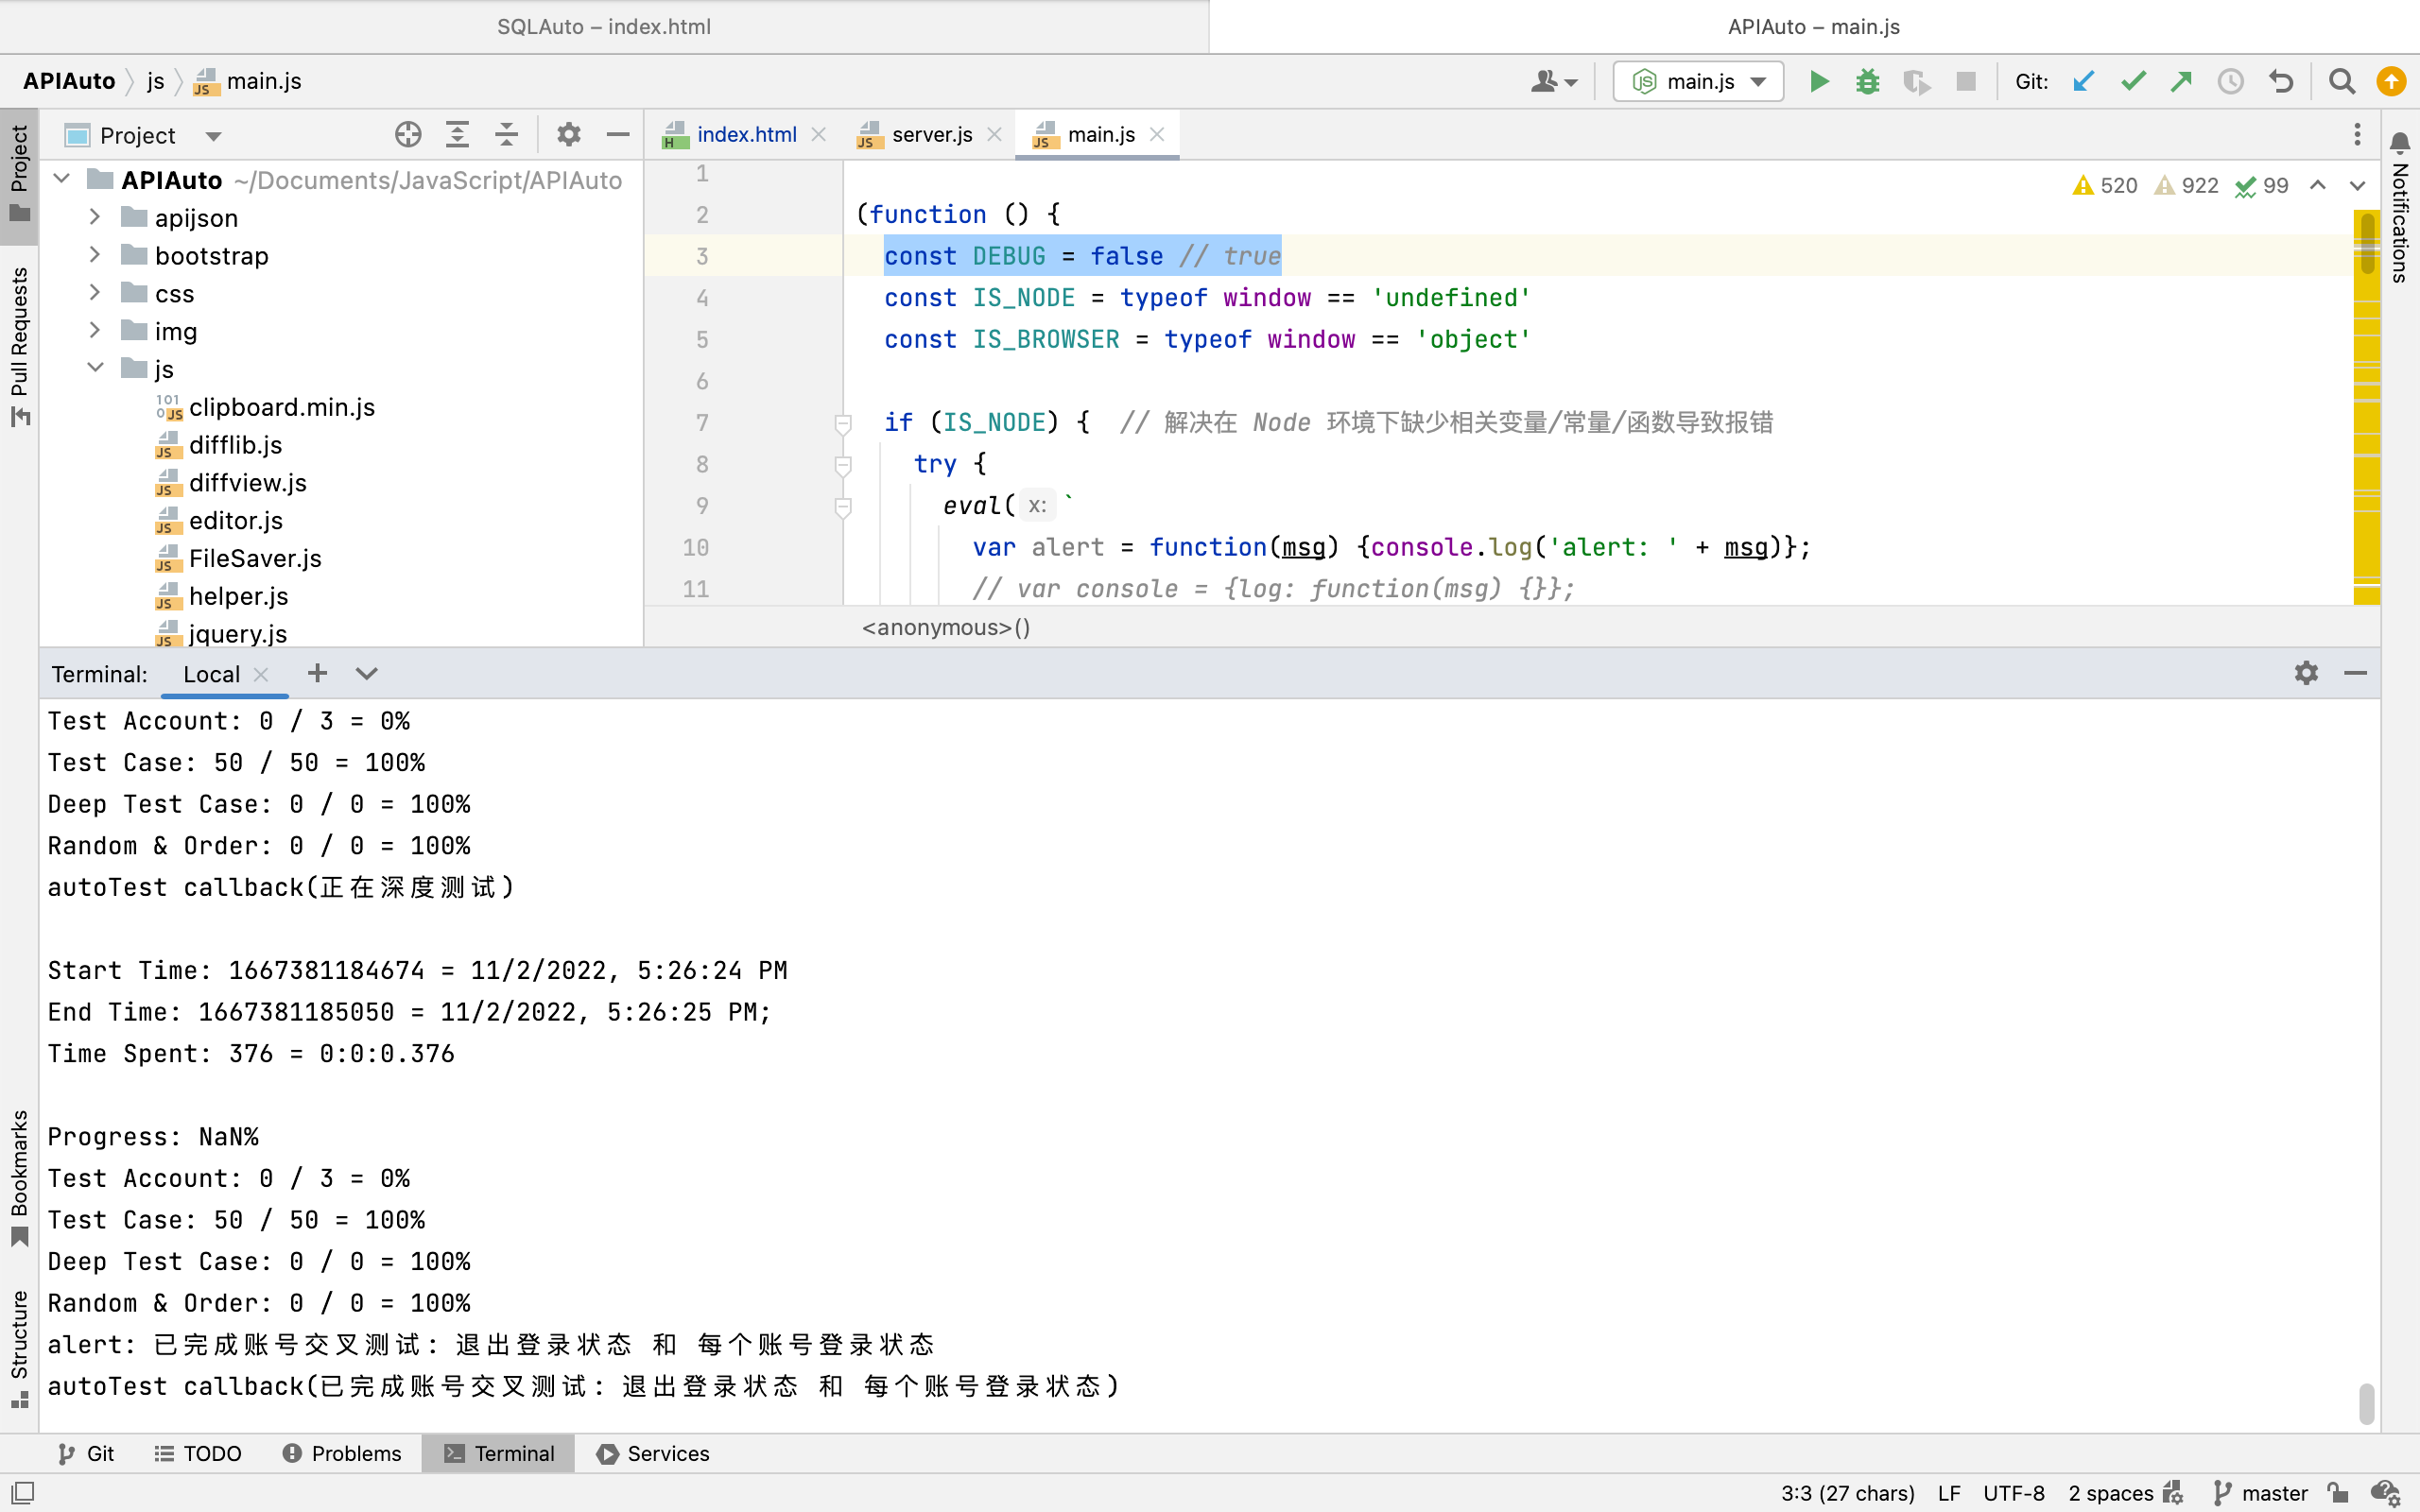Switch to the server.js editor tab
2420x1512 pixels.
coord(930,134)
